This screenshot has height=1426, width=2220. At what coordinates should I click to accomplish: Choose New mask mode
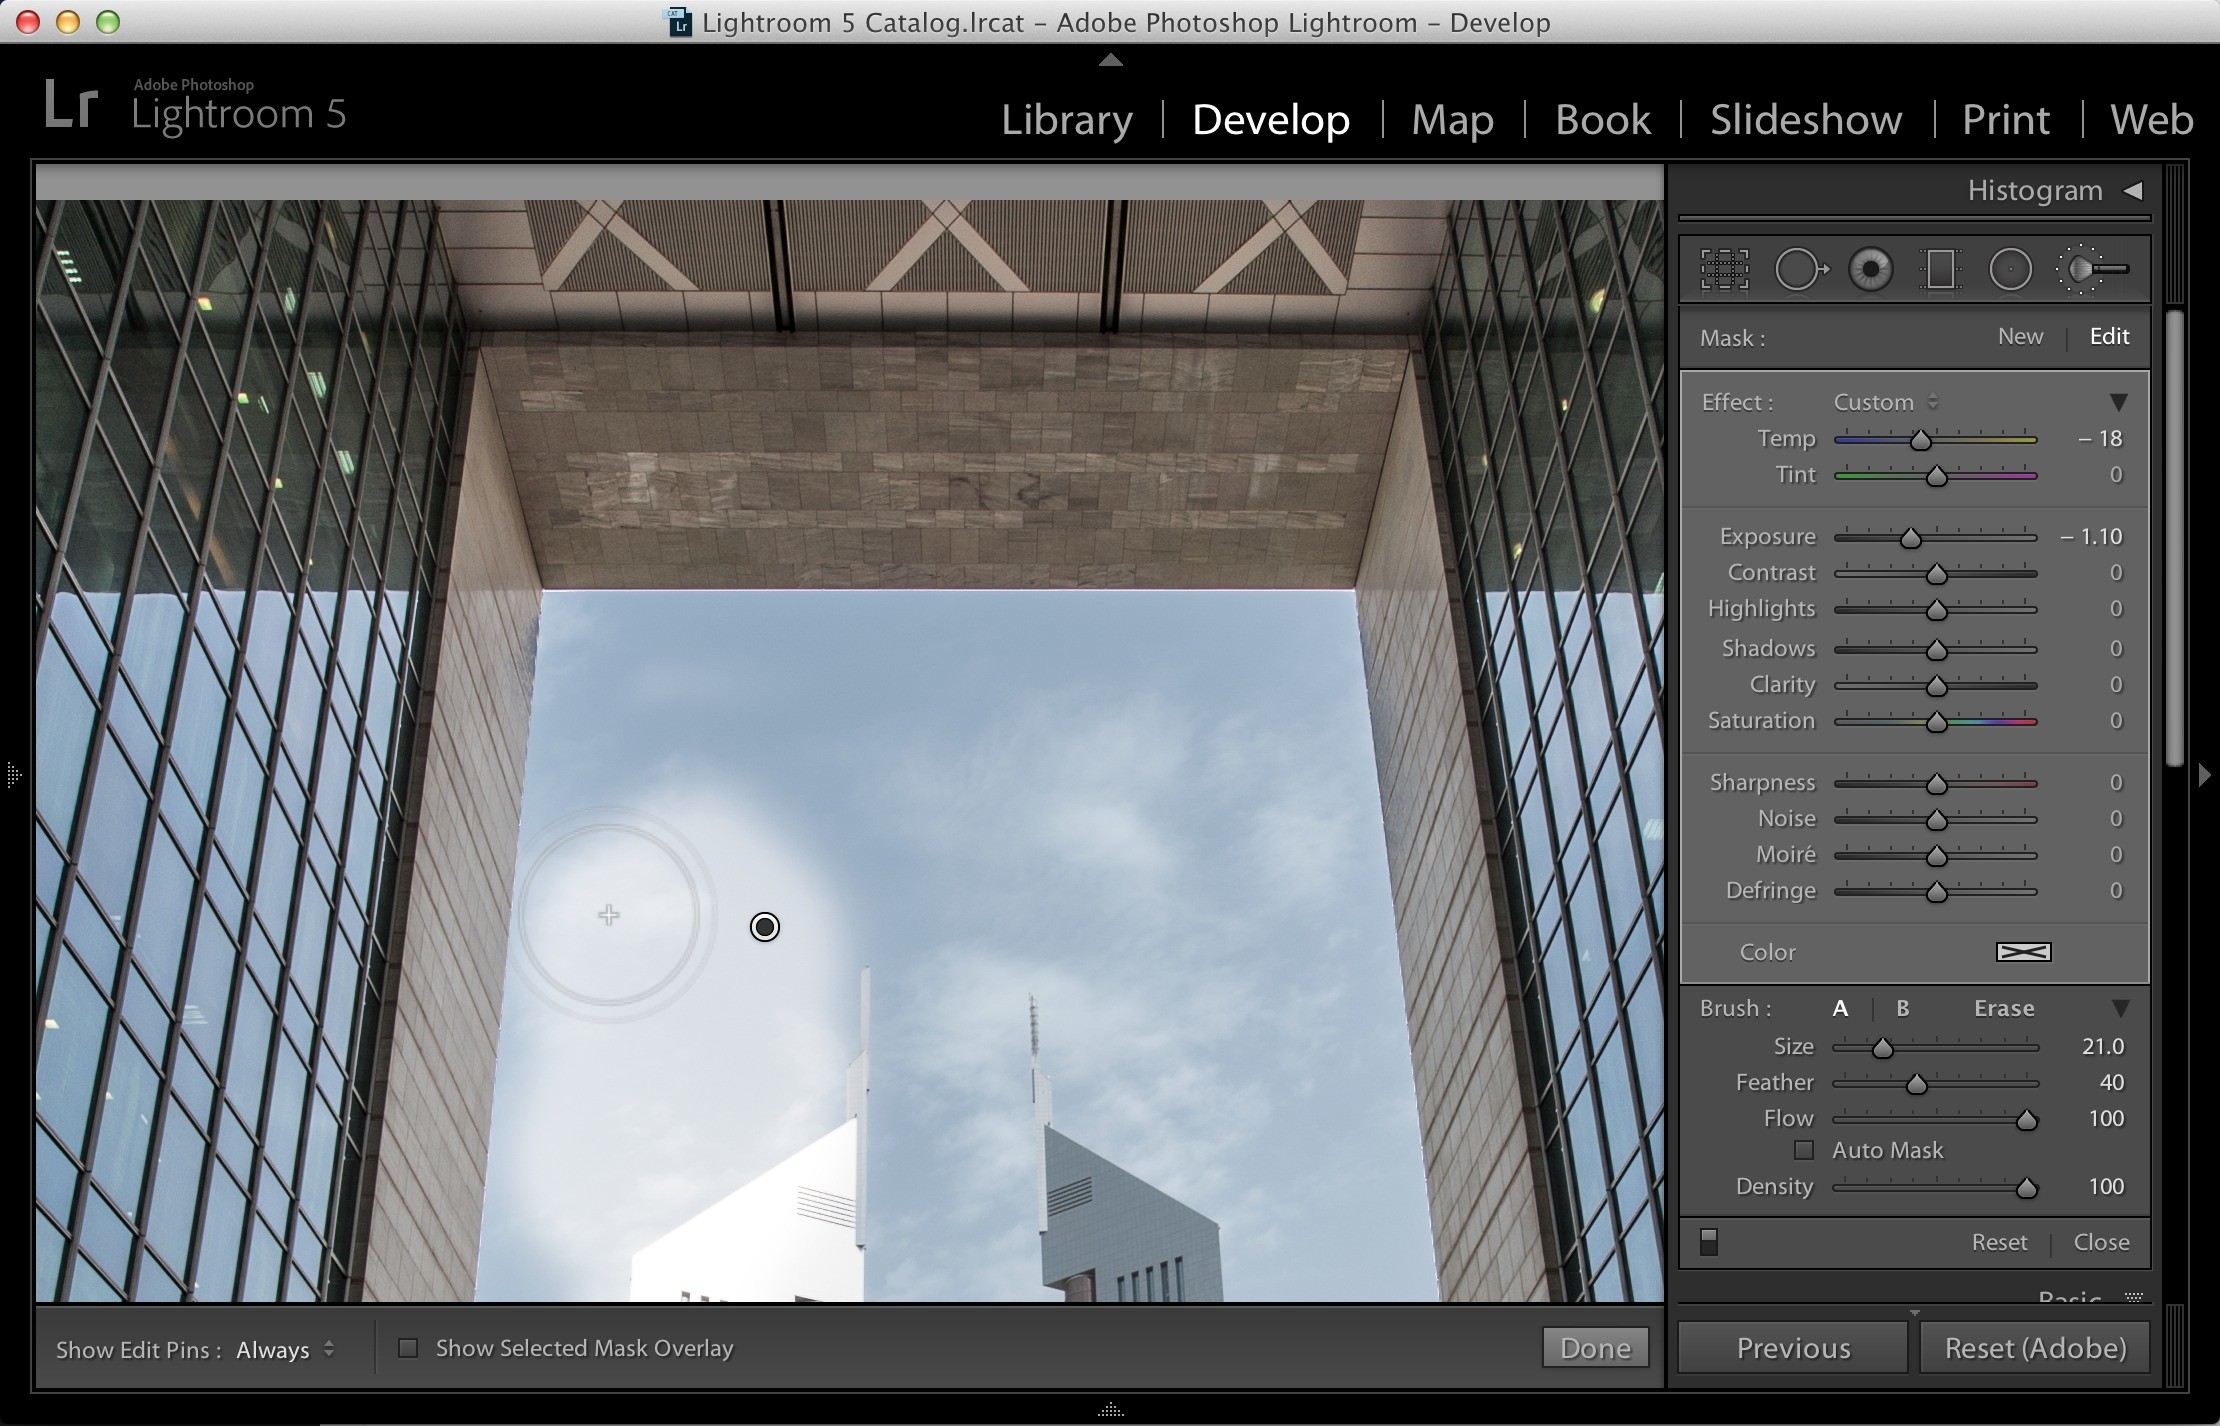click(x=2020, y=336)
